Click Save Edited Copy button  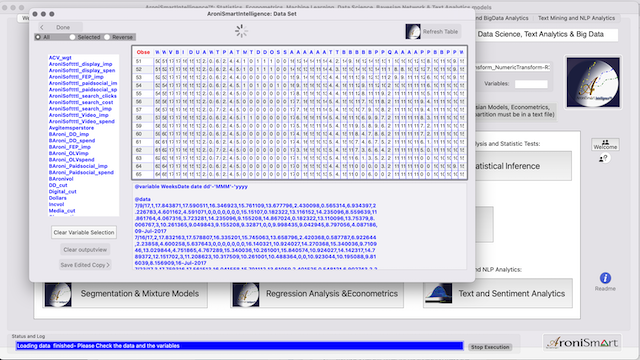pyautogui.click(x=85, y=265)
